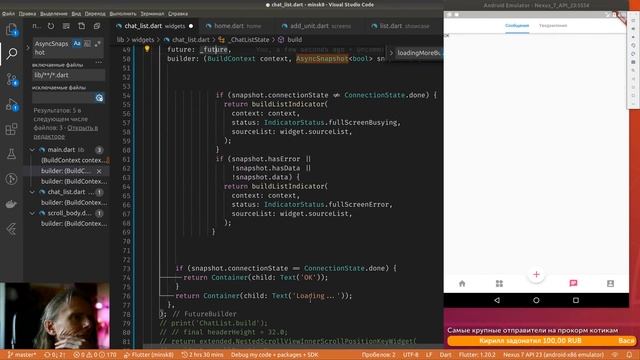Viewport: 640px width, 360px height.
Task: Tap Android back button in emulator
Action: pos(497,300)
